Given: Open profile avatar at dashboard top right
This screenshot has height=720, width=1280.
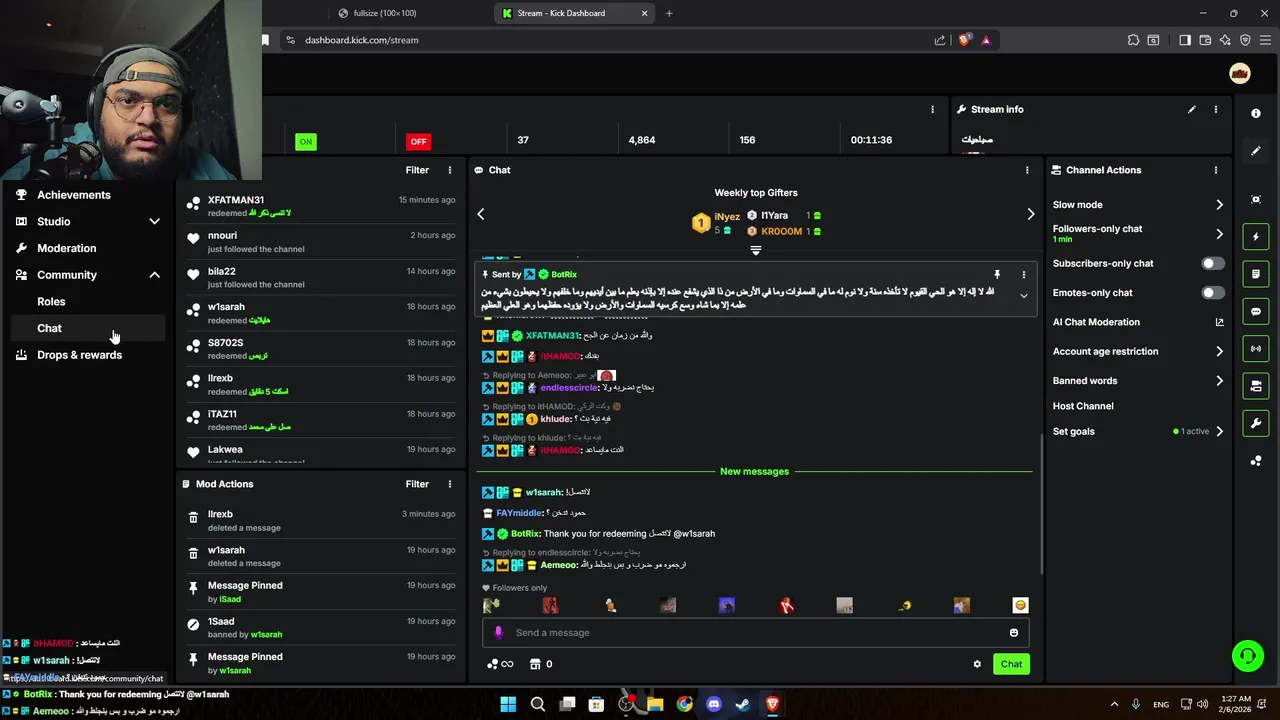Looking at the screenshot, I should pyautogui.click(x=1240, y=74).
